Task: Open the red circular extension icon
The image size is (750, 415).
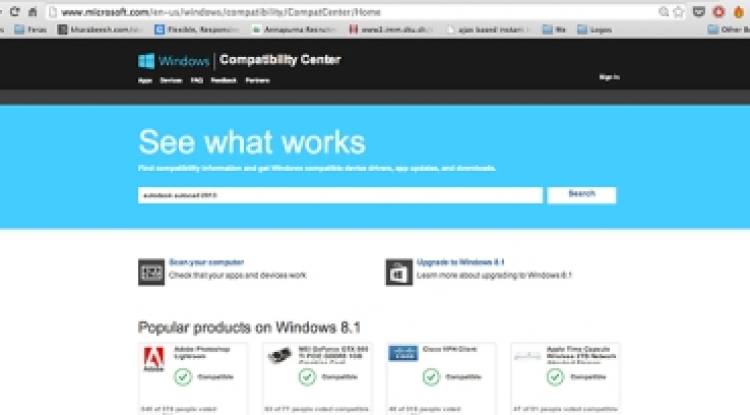Action: click(718, 11)
